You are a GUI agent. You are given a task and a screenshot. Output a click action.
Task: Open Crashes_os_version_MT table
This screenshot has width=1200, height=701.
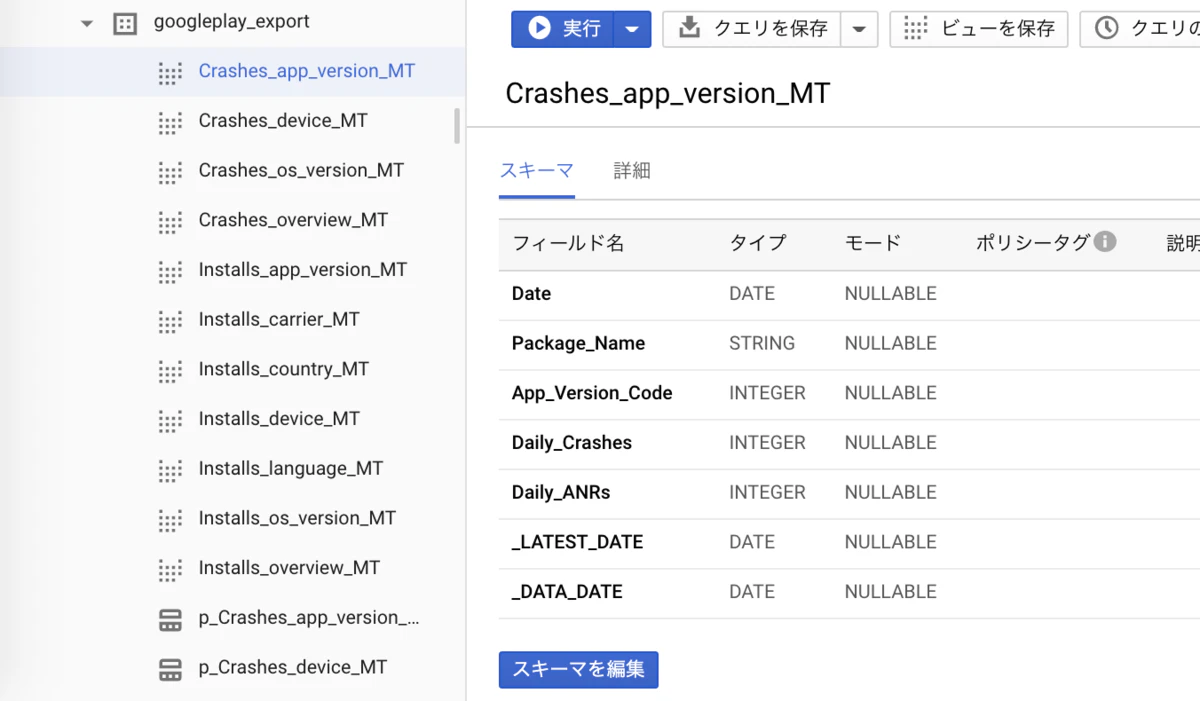pyautogui.click(x=301, y=170)
